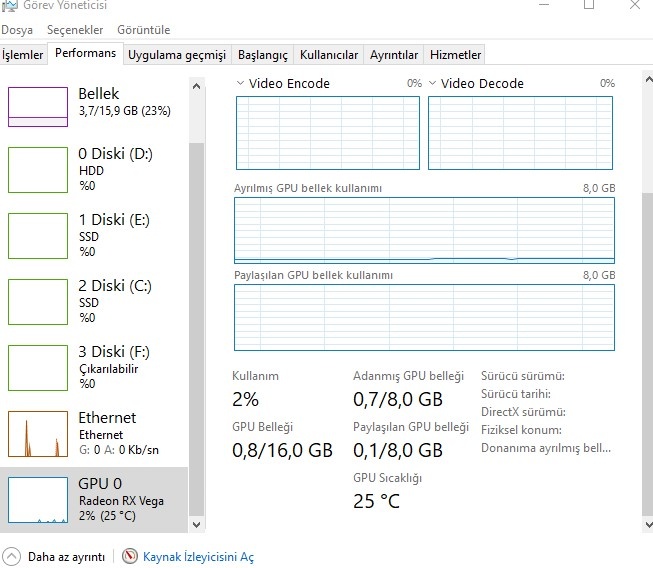Image resolution: width=653 pixels, height=568 pixels.
Task: Collapse view with Daha az ayrıntı arrow
Action: click(12, 557)
